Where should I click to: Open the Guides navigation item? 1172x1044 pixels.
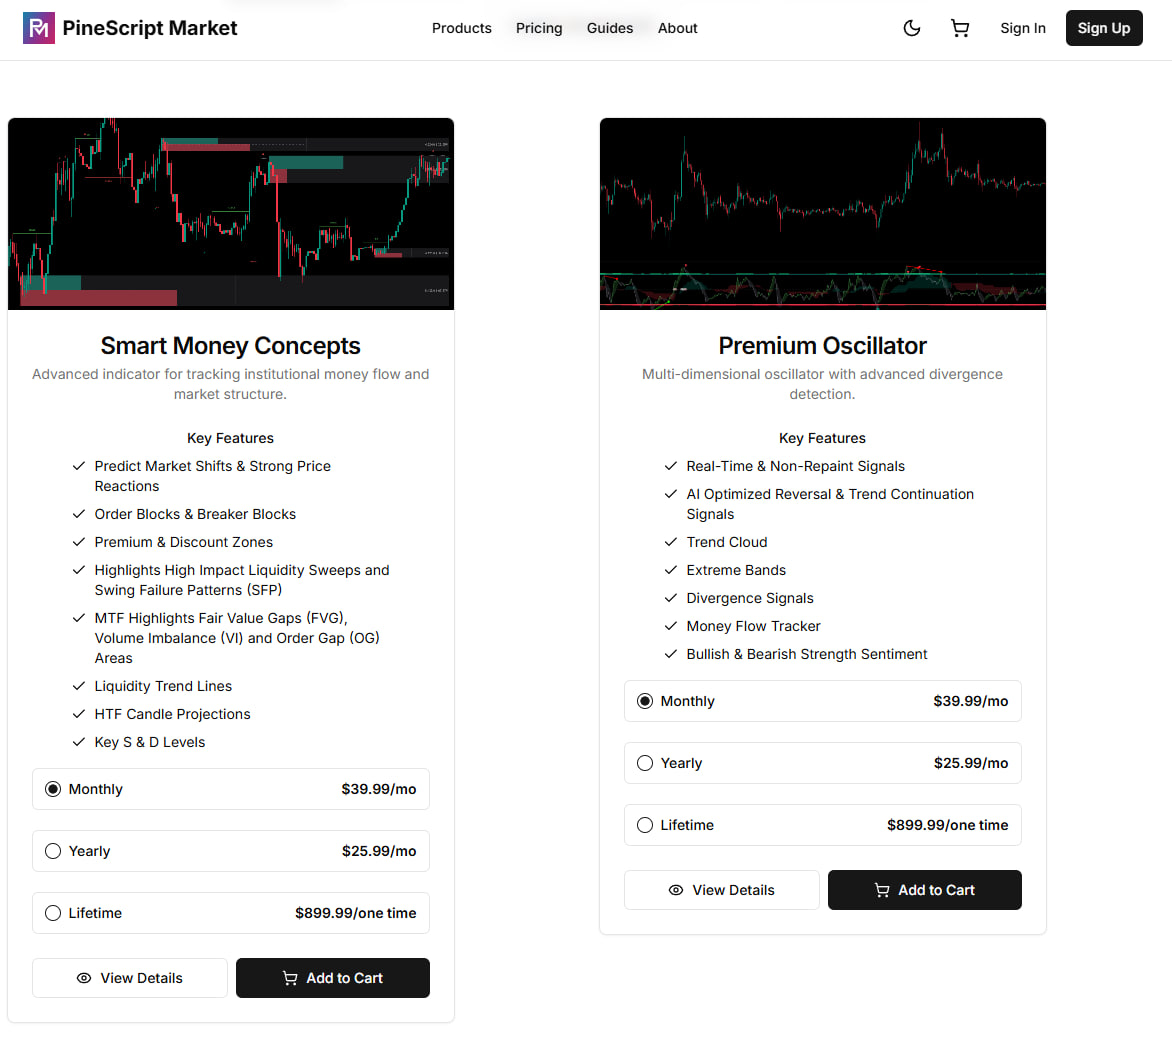[x=610, y=28]
